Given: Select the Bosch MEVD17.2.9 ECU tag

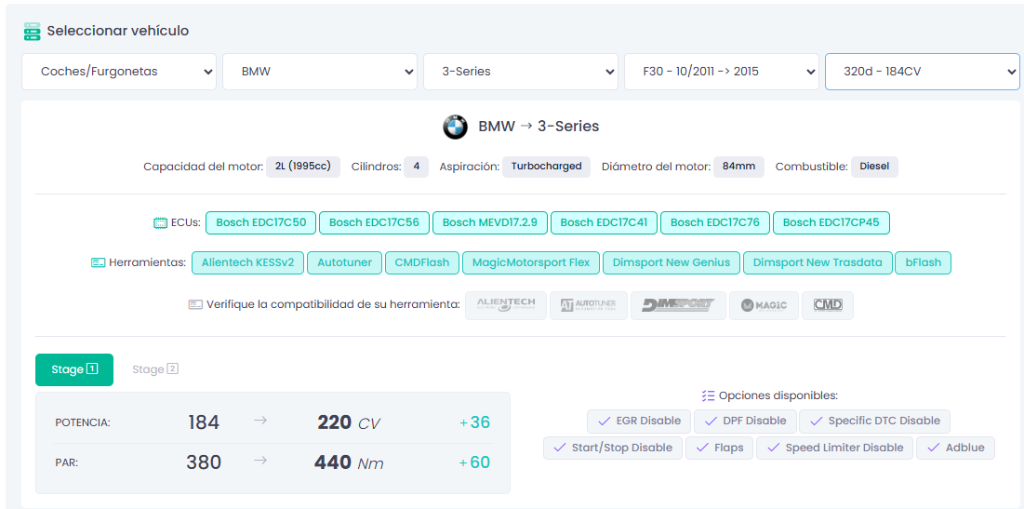Looking at the screenshot, I should tap(490, 223).
